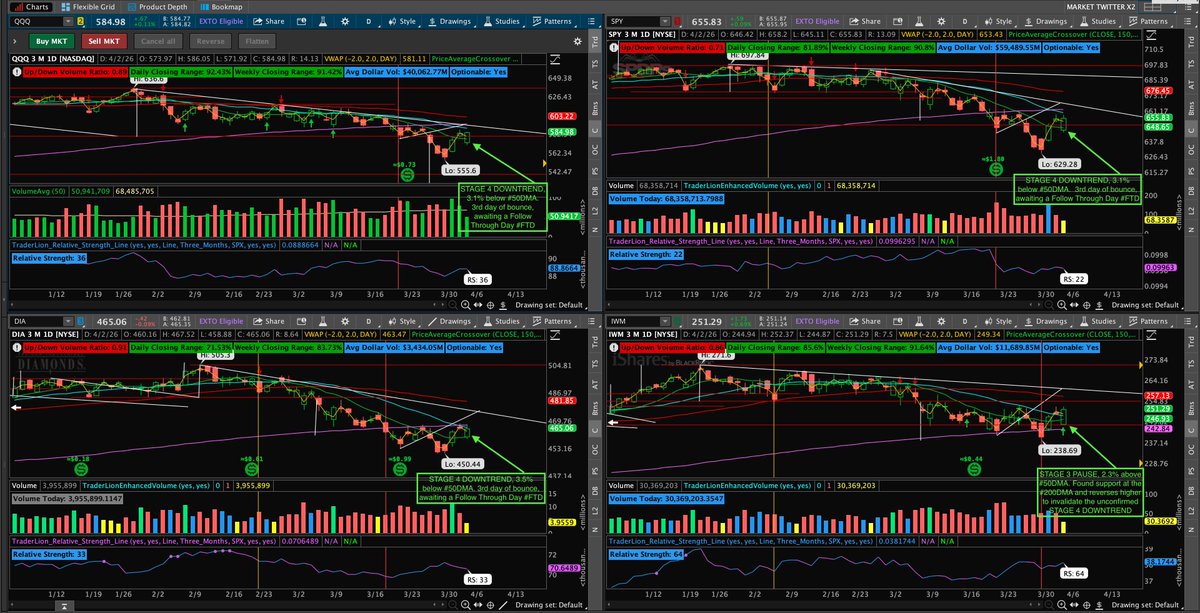Switch to the Bookmap tab
The width and height of the screenshot is (1200, 613).
(x=221, y=7)
